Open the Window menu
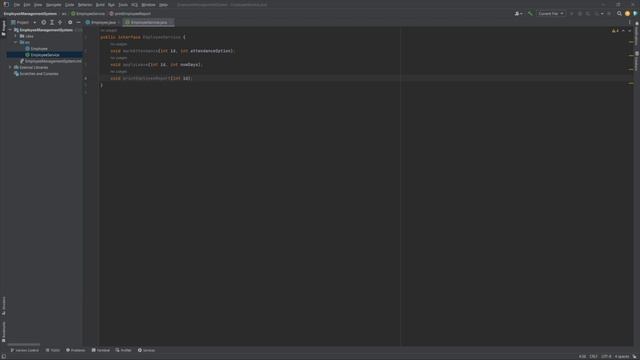640x360 pixels. coord(148,4)
